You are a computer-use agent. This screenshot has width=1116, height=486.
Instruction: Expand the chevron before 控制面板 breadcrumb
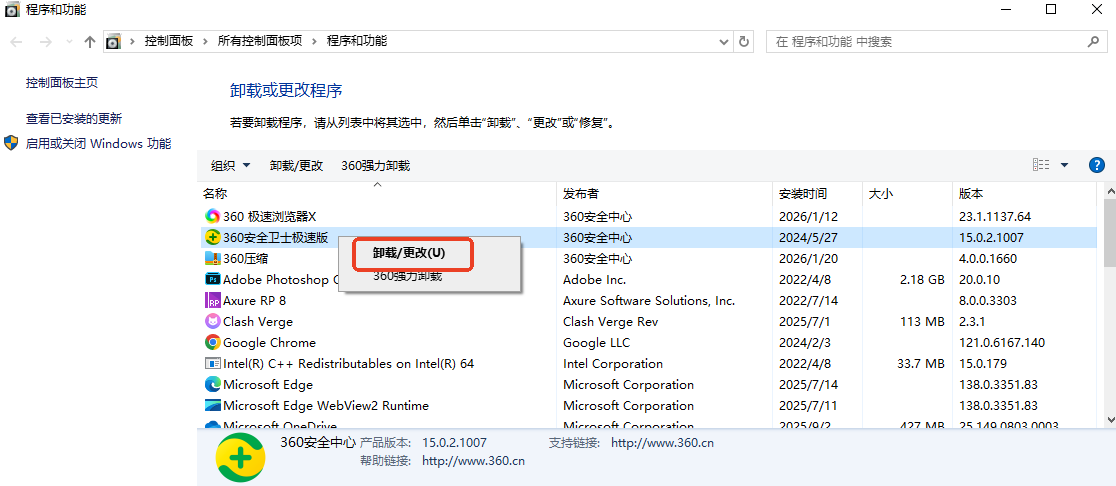132,41
